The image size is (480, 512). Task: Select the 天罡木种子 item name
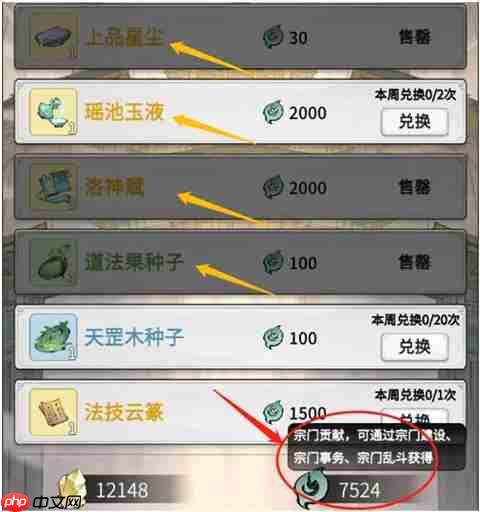coord(134,337)
